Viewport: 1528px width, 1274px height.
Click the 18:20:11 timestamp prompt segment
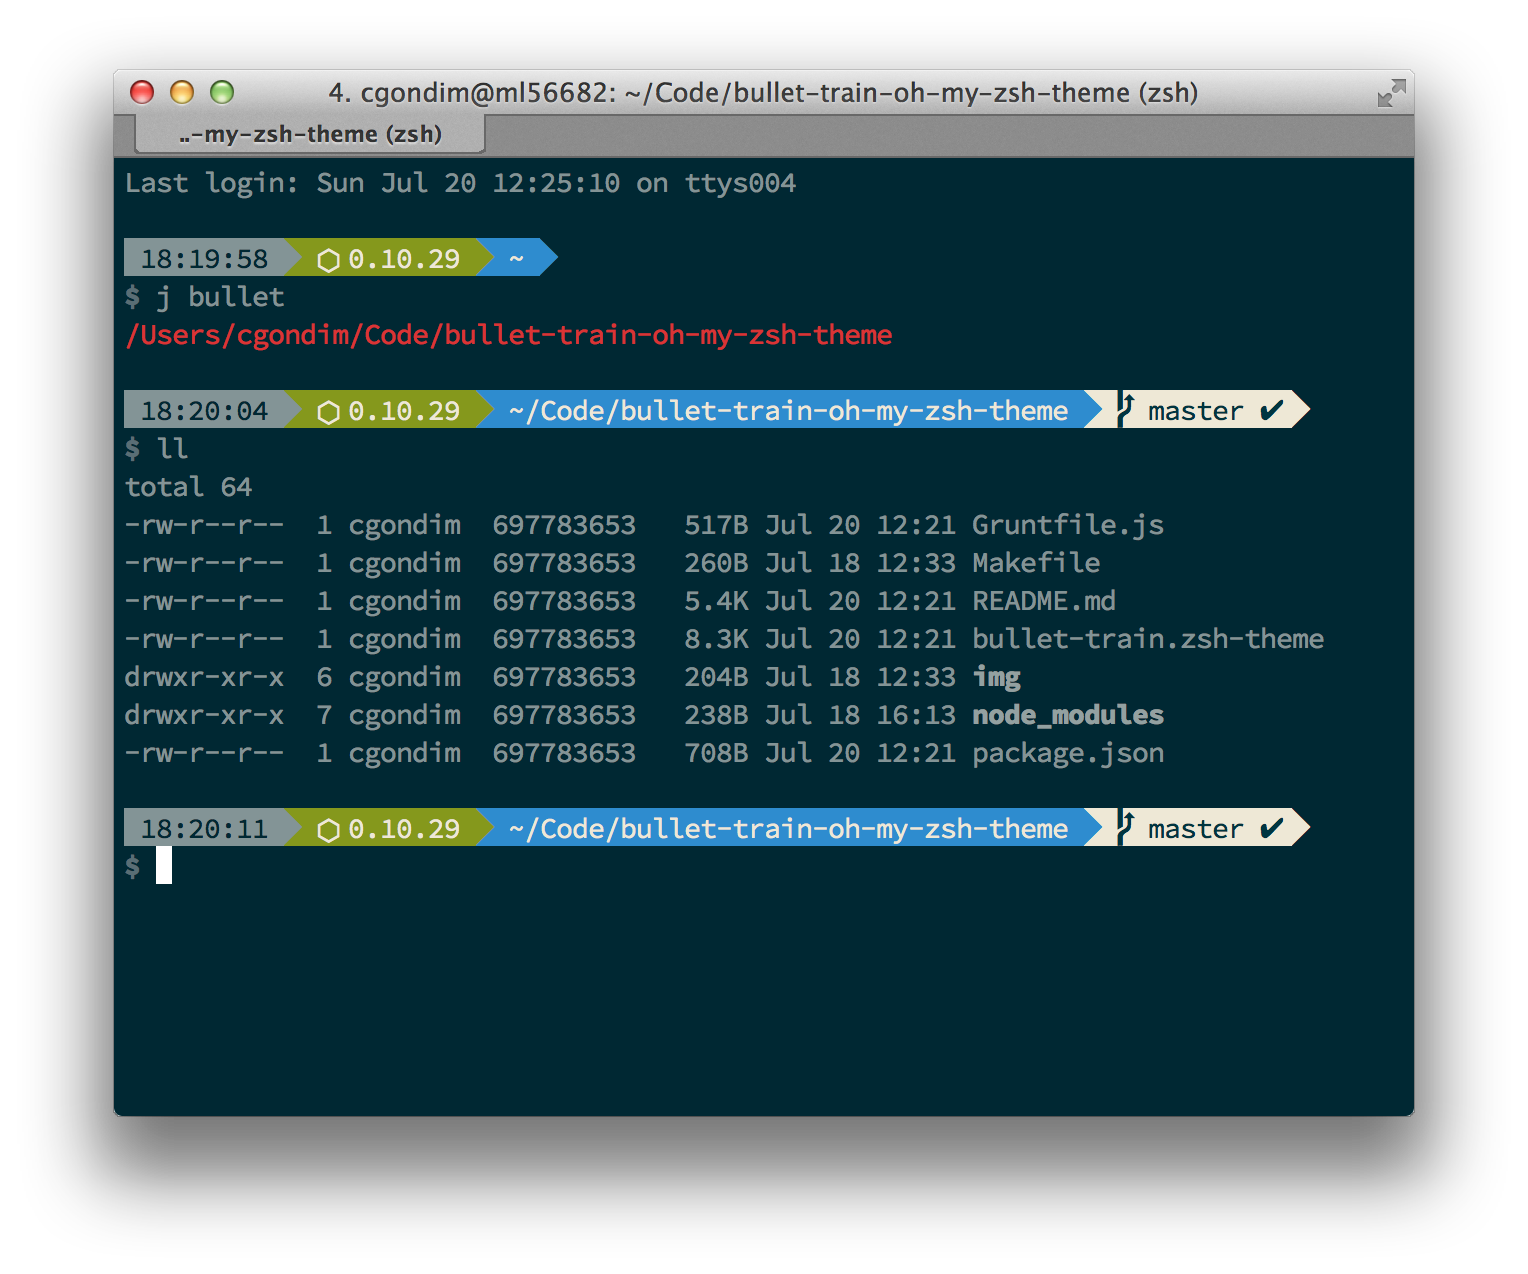(204, 829)
